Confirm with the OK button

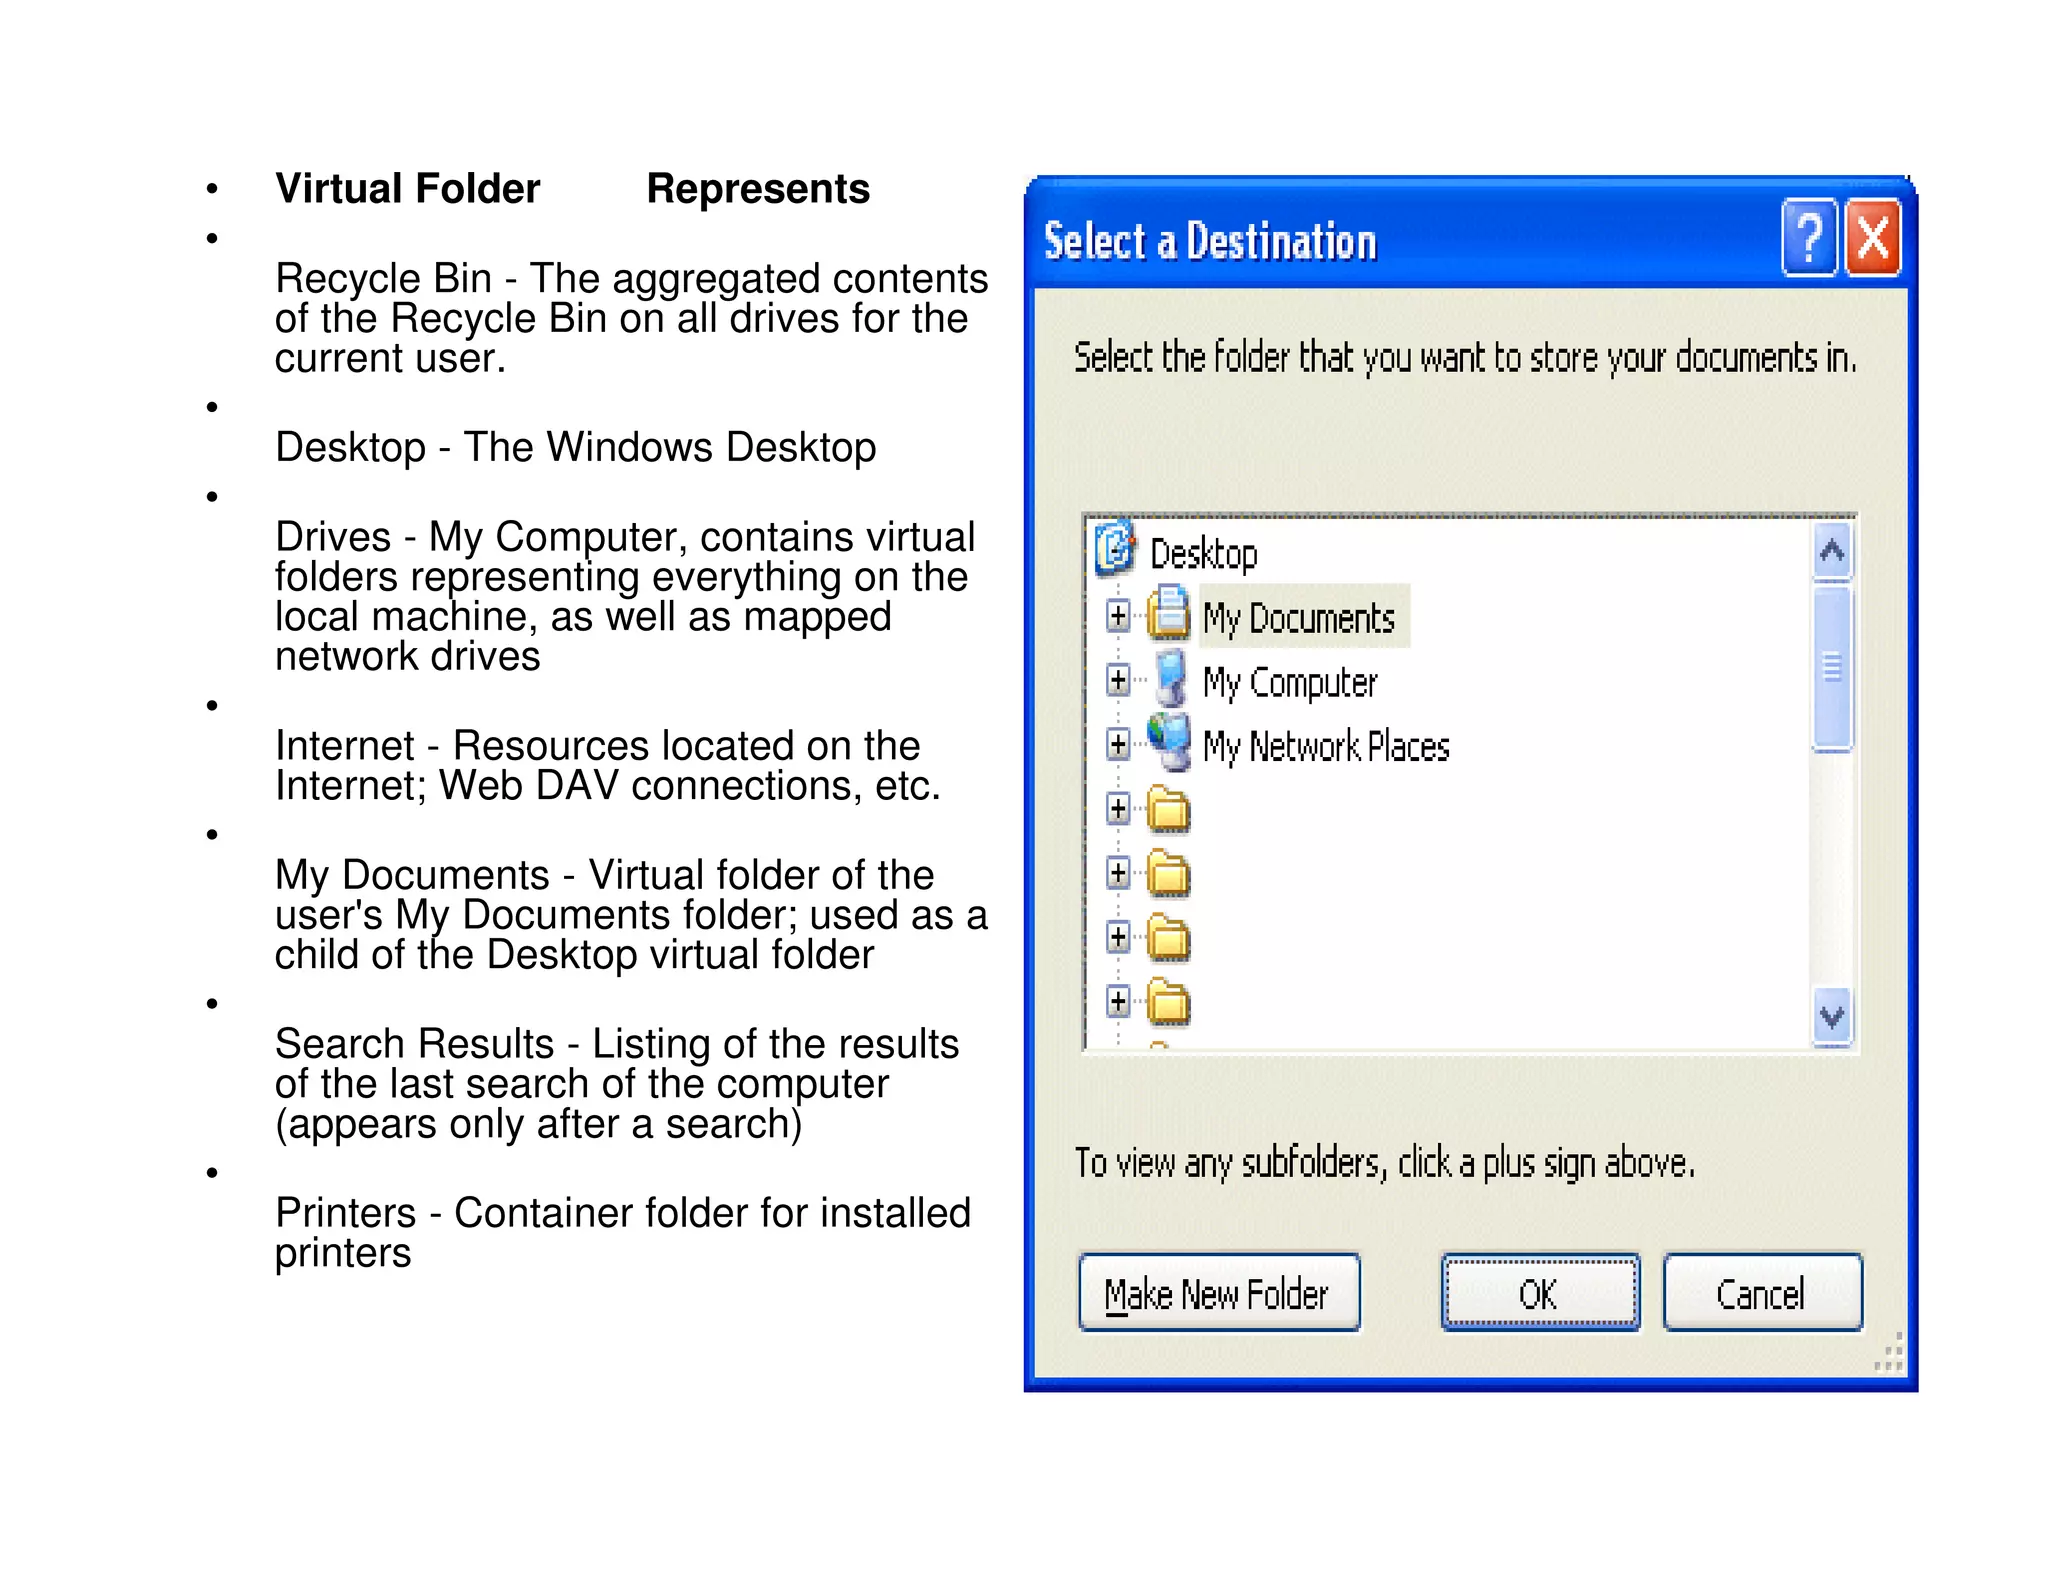pyautogui.click(x=1540, y=1292)
